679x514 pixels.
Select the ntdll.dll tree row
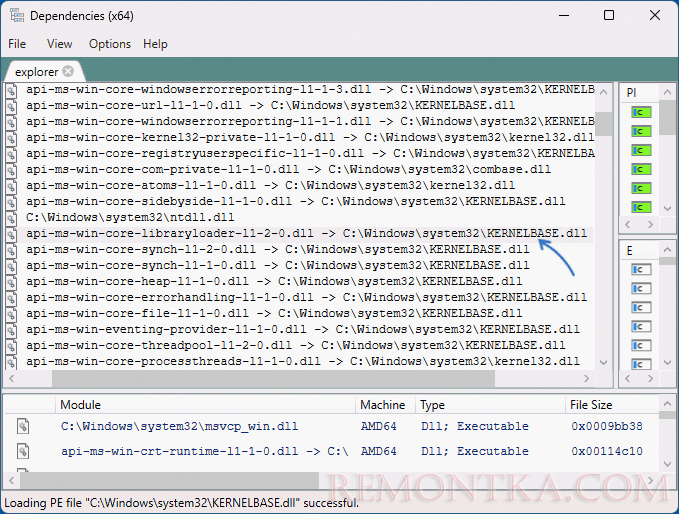coord(130,217)
